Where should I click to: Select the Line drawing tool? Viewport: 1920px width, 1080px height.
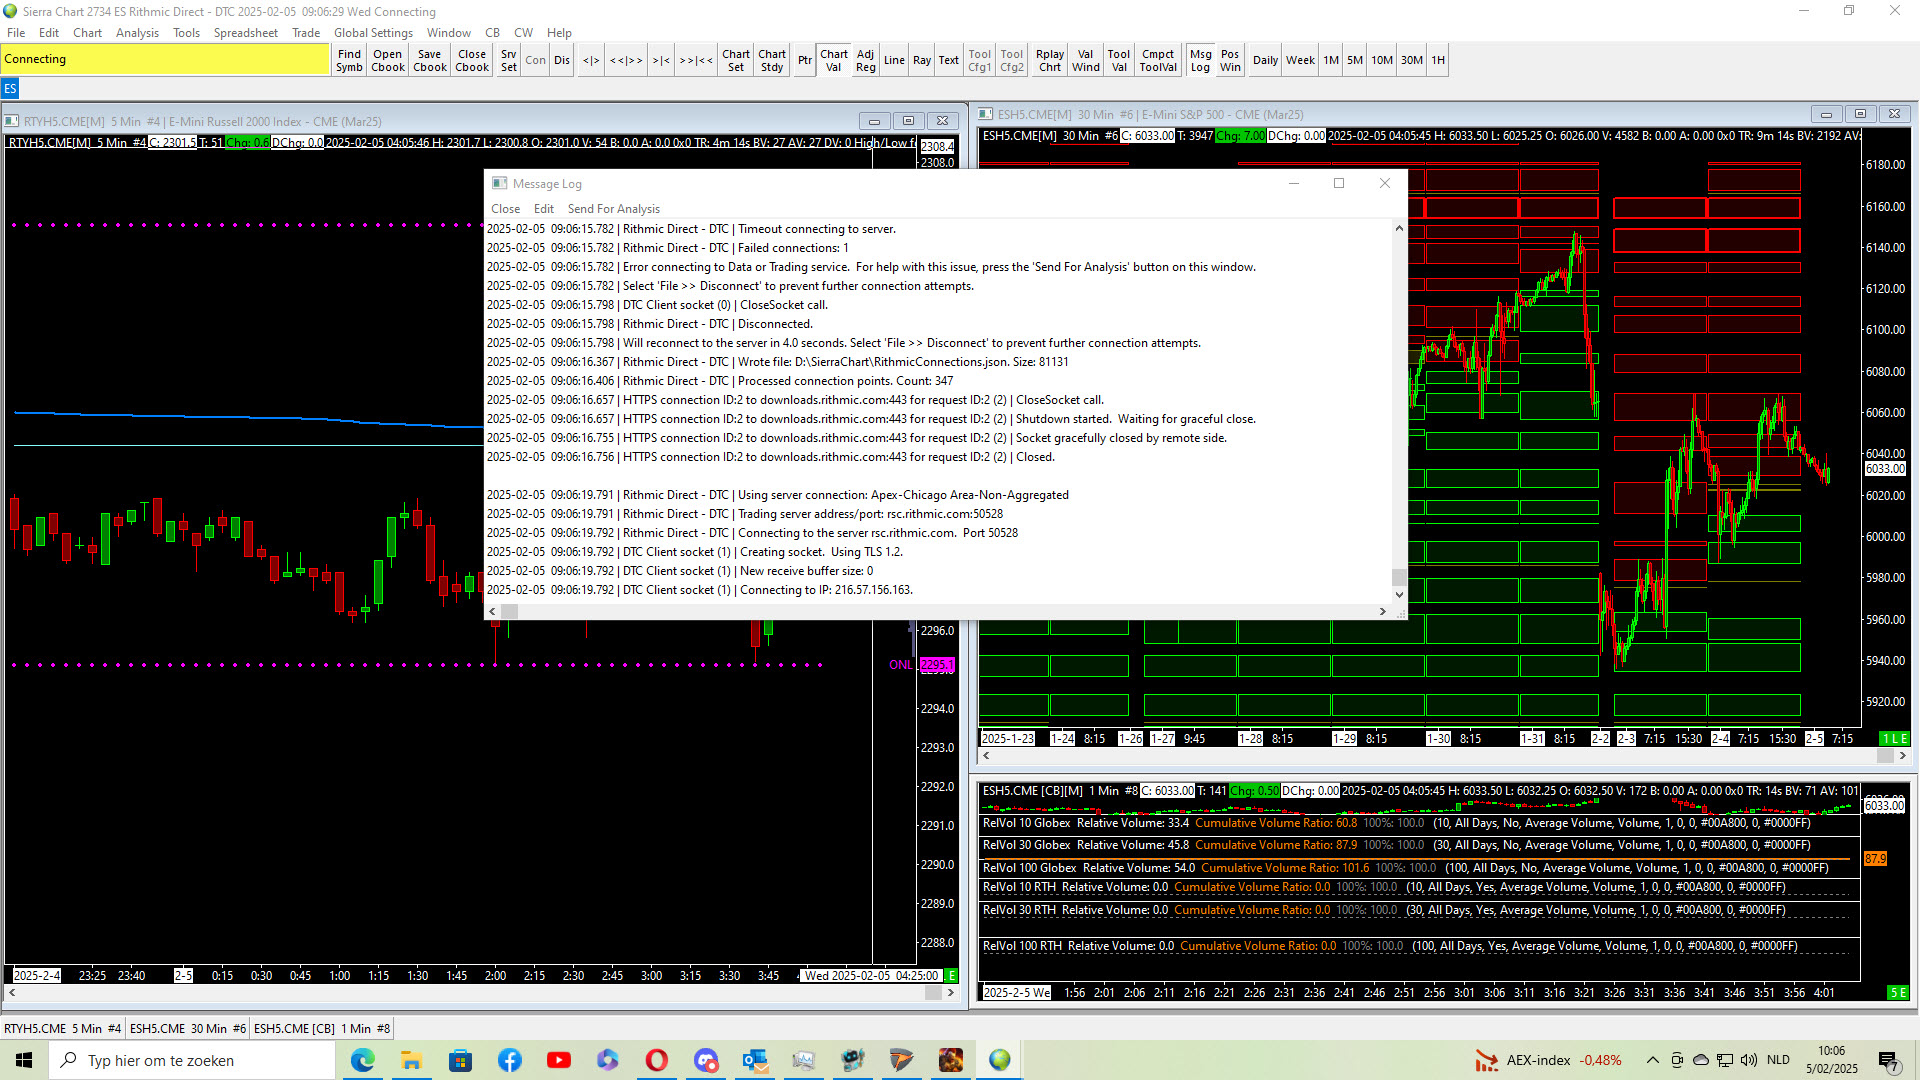893,60
